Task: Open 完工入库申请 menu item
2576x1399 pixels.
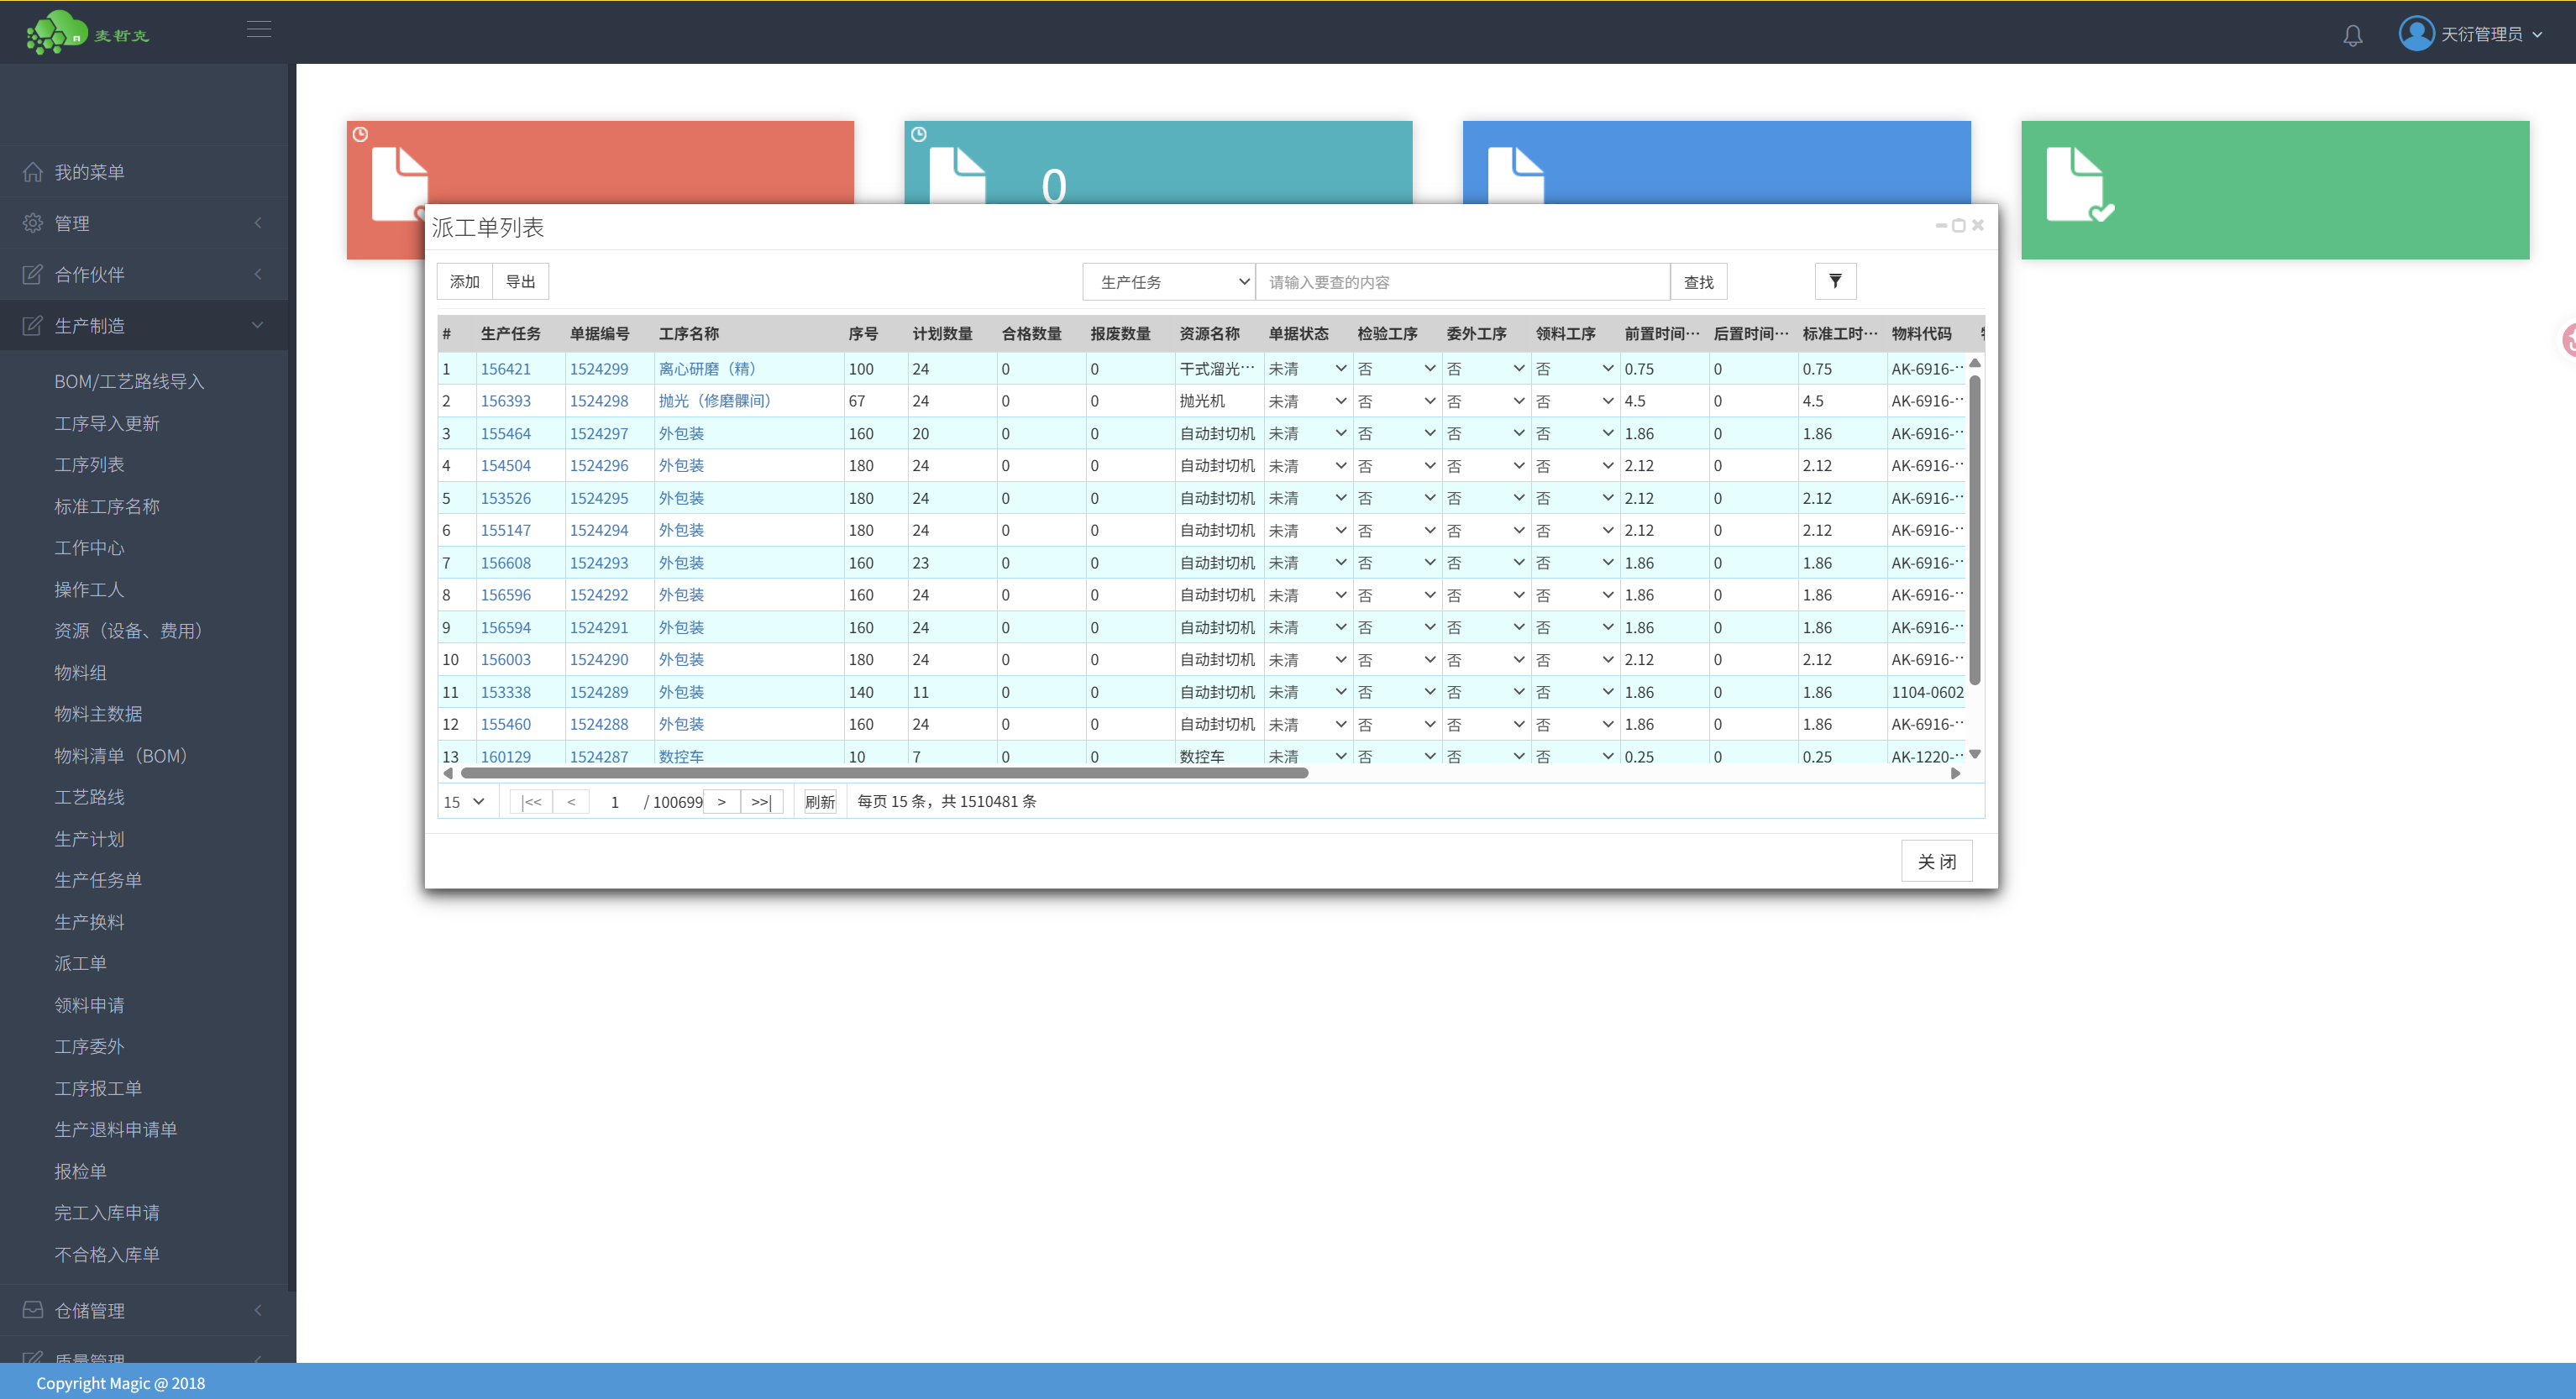Action: 107,1212
